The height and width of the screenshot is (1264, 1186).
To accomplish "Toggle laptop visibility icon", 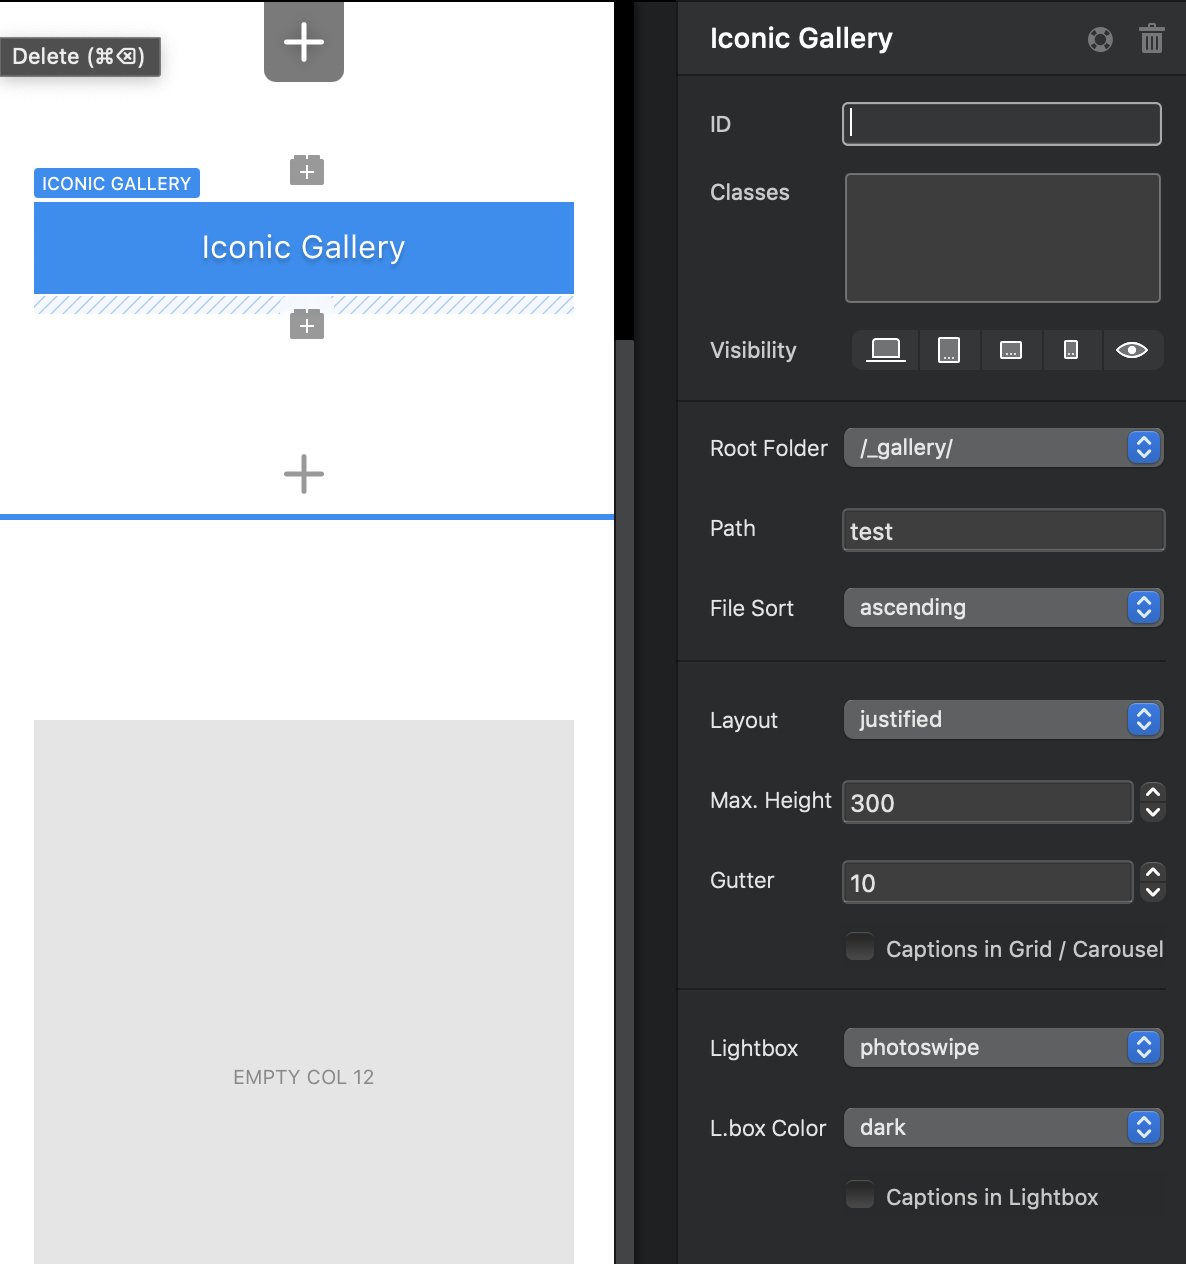I will point(886,350).
